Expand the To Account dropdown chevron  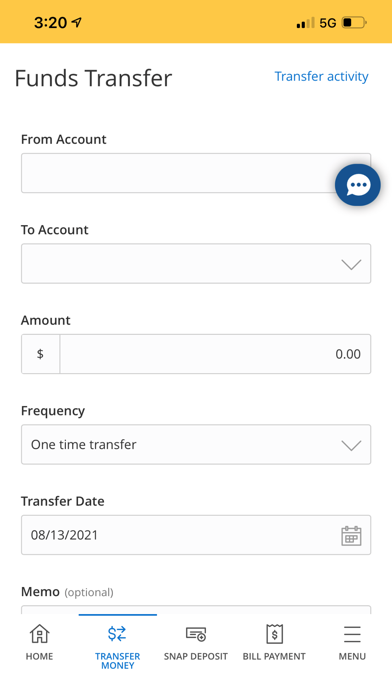coord(351,265)
